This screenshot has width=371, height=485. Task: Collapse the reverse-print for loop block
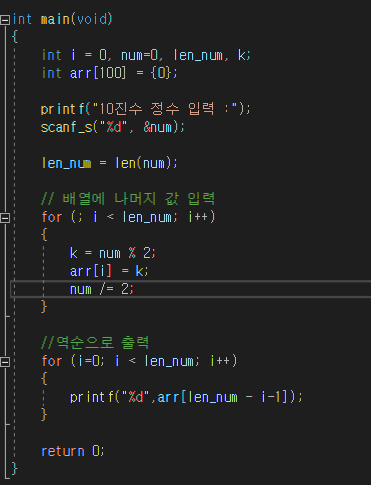point(5,362)
